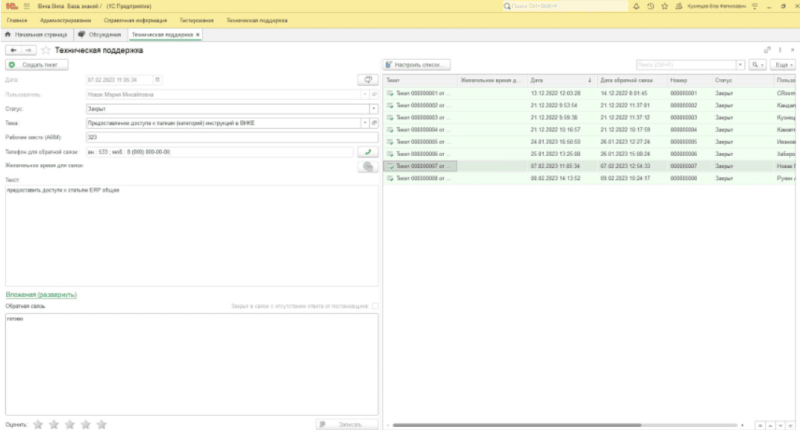Open the discussion chat bubble button
Image resolution: width=800 pixels, height=430 pixels.
[367, 167]
